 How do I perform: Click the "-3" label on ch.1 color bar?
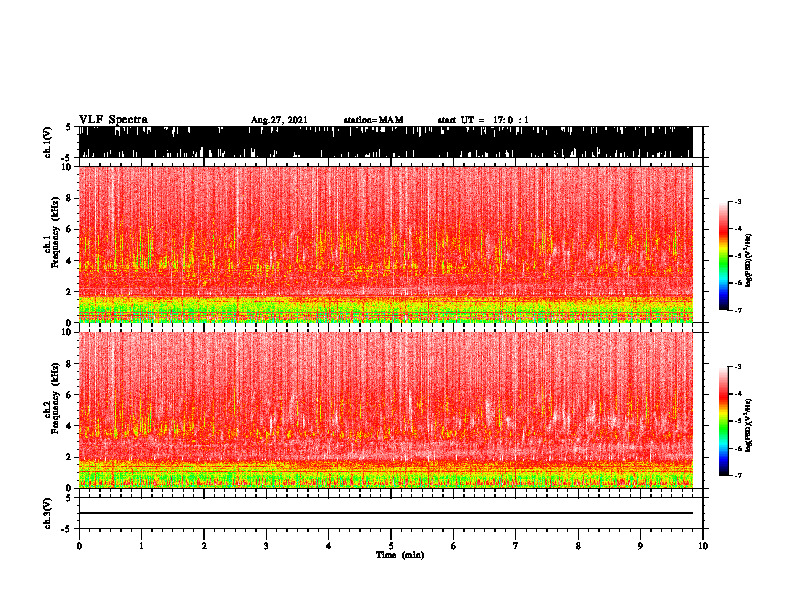(738, 201)
